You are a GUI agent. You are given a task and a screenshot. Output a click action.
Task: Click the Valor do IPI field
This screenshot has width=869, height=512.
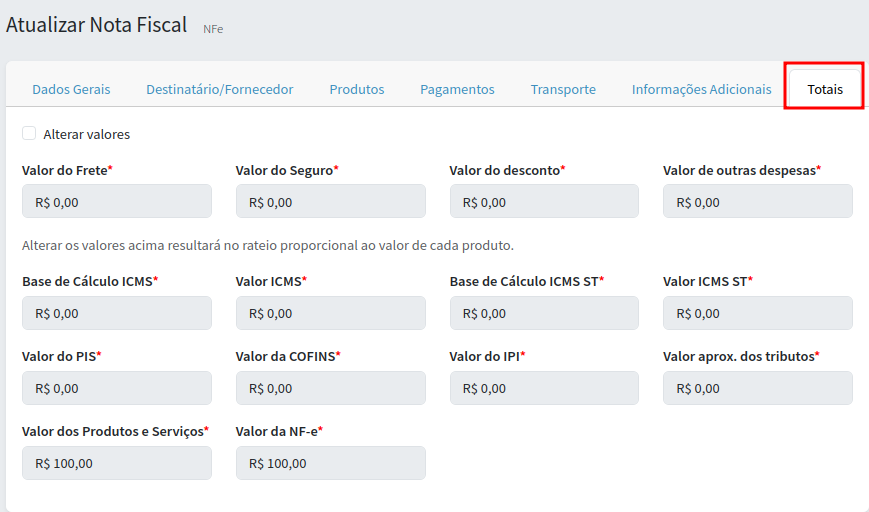(544, 388)
